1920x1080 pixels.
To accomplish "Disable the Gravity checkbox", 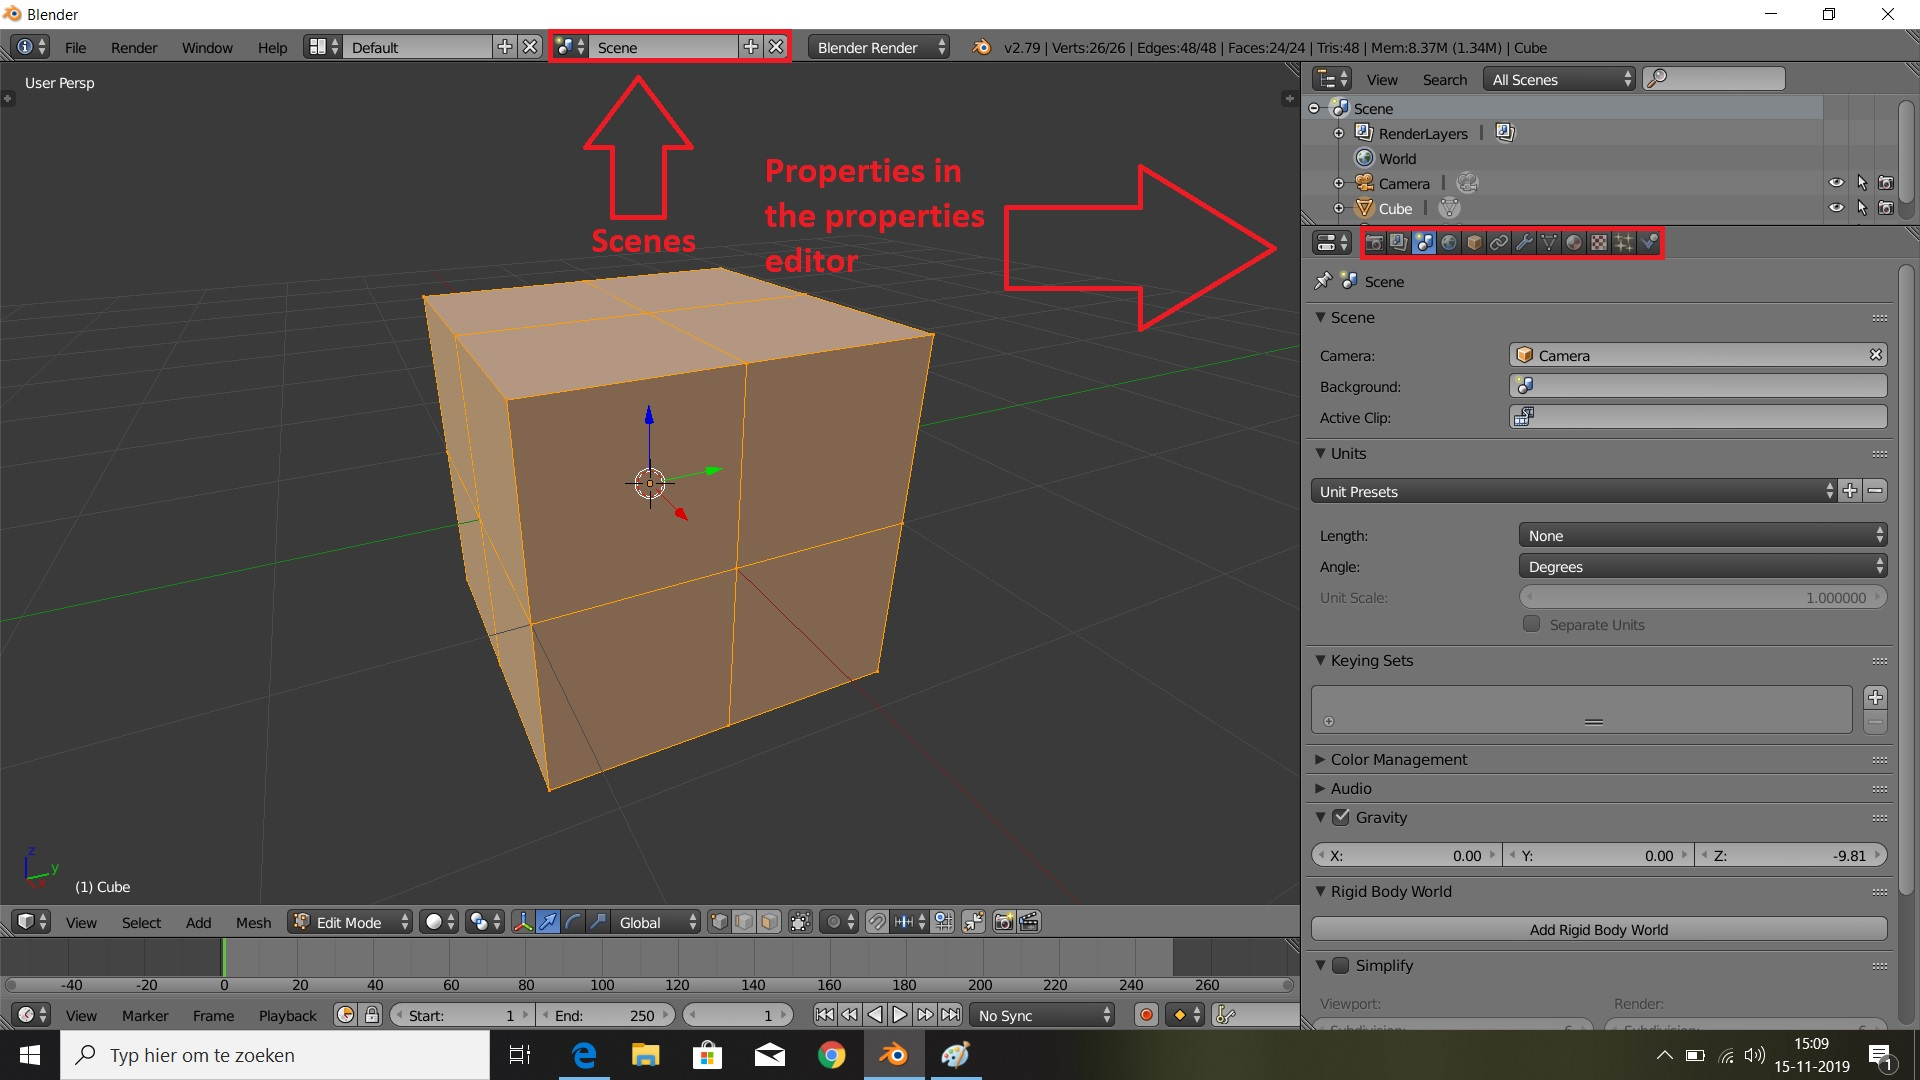I will pos(1341,817).
